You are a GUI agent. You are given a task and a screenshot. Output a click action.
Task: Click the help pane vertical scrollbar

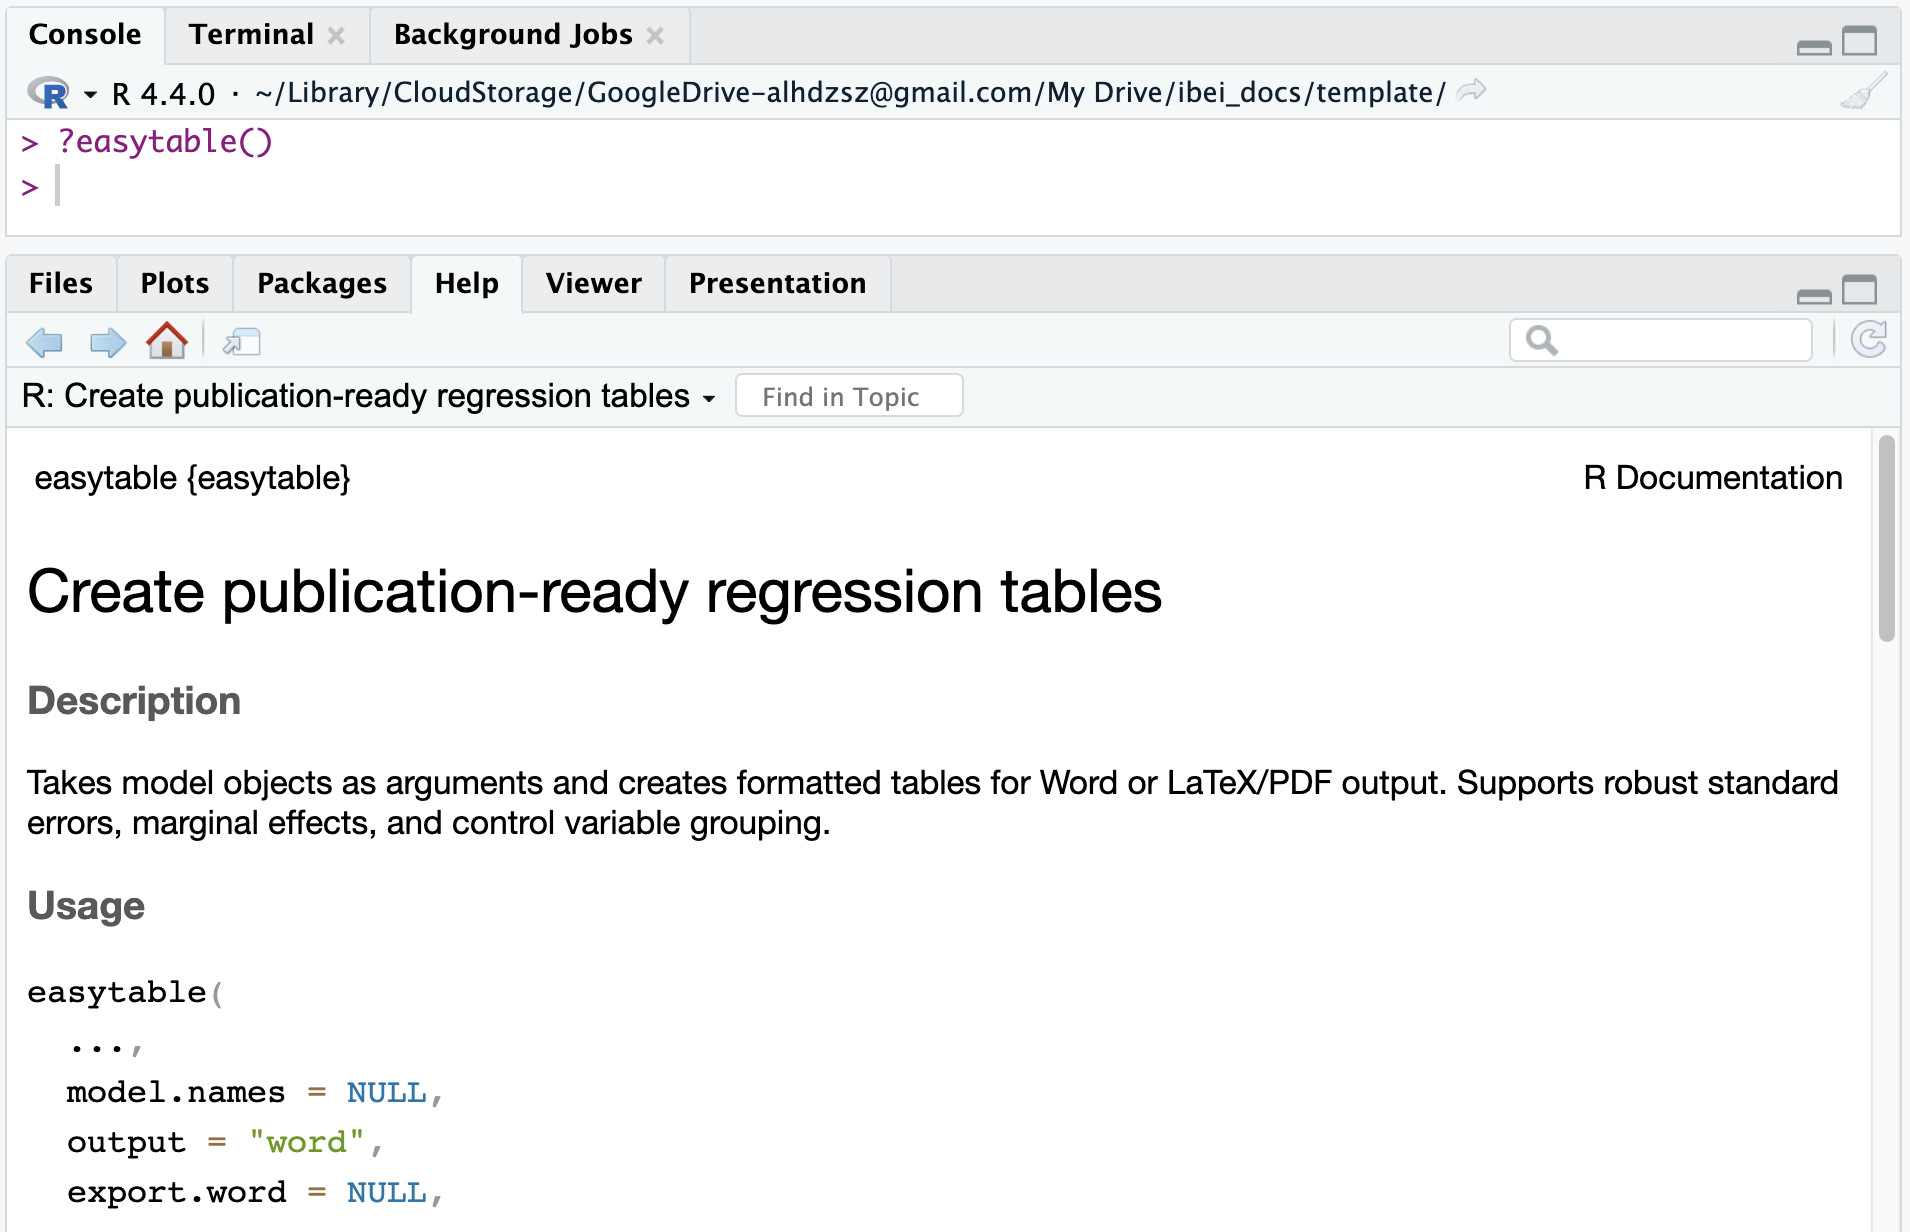coord(1886,540)
